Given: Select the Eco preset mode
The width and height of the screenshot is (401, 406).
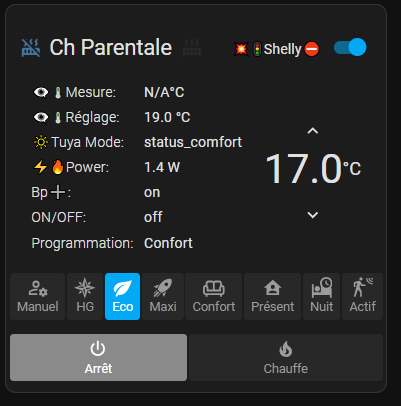Looking at the screenshot, I should click(123, 296).
